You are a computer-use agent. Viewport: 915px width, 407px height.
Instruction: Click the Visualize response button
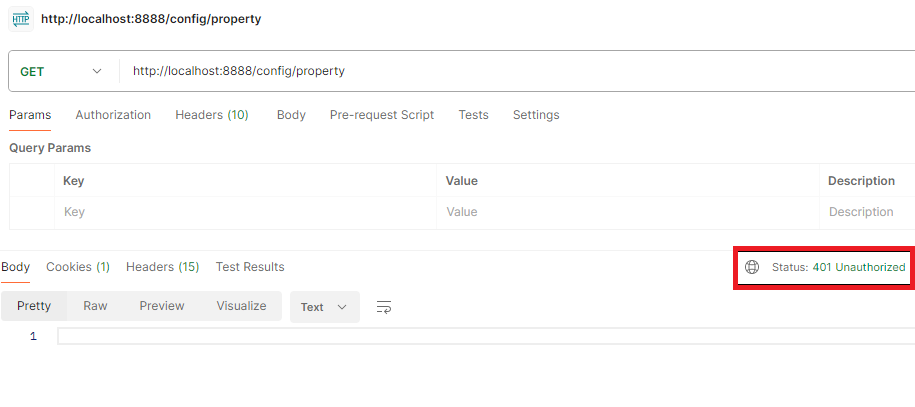tap(241, 306)
